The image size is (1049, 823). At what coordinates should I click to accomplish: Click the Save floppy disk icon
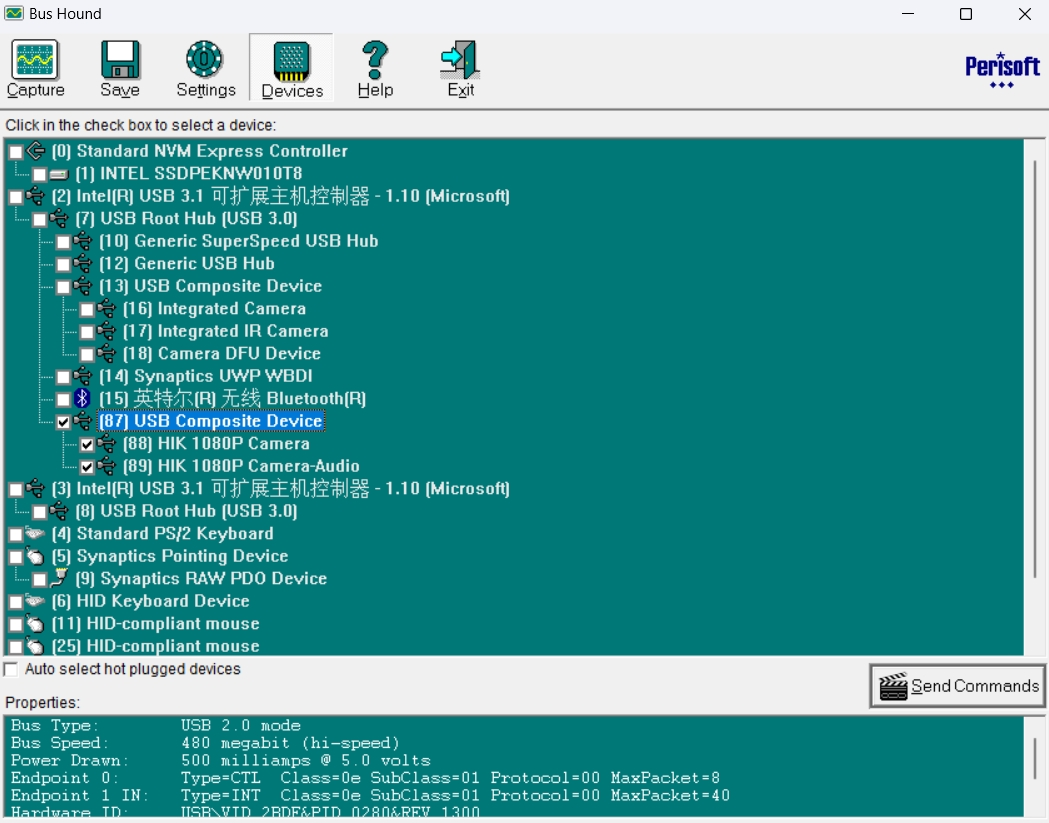click(x=120, y=61)
